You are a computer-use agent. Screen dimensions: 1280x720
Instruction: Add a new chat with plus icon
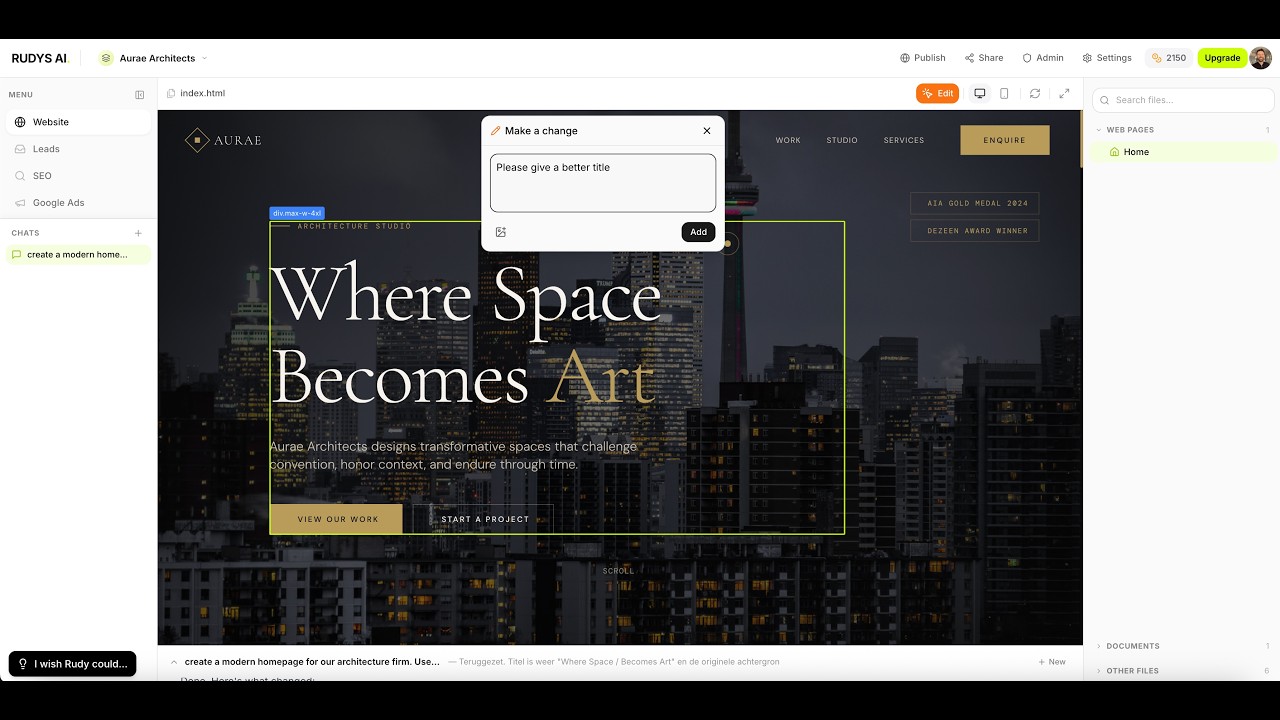click(138, 233)
